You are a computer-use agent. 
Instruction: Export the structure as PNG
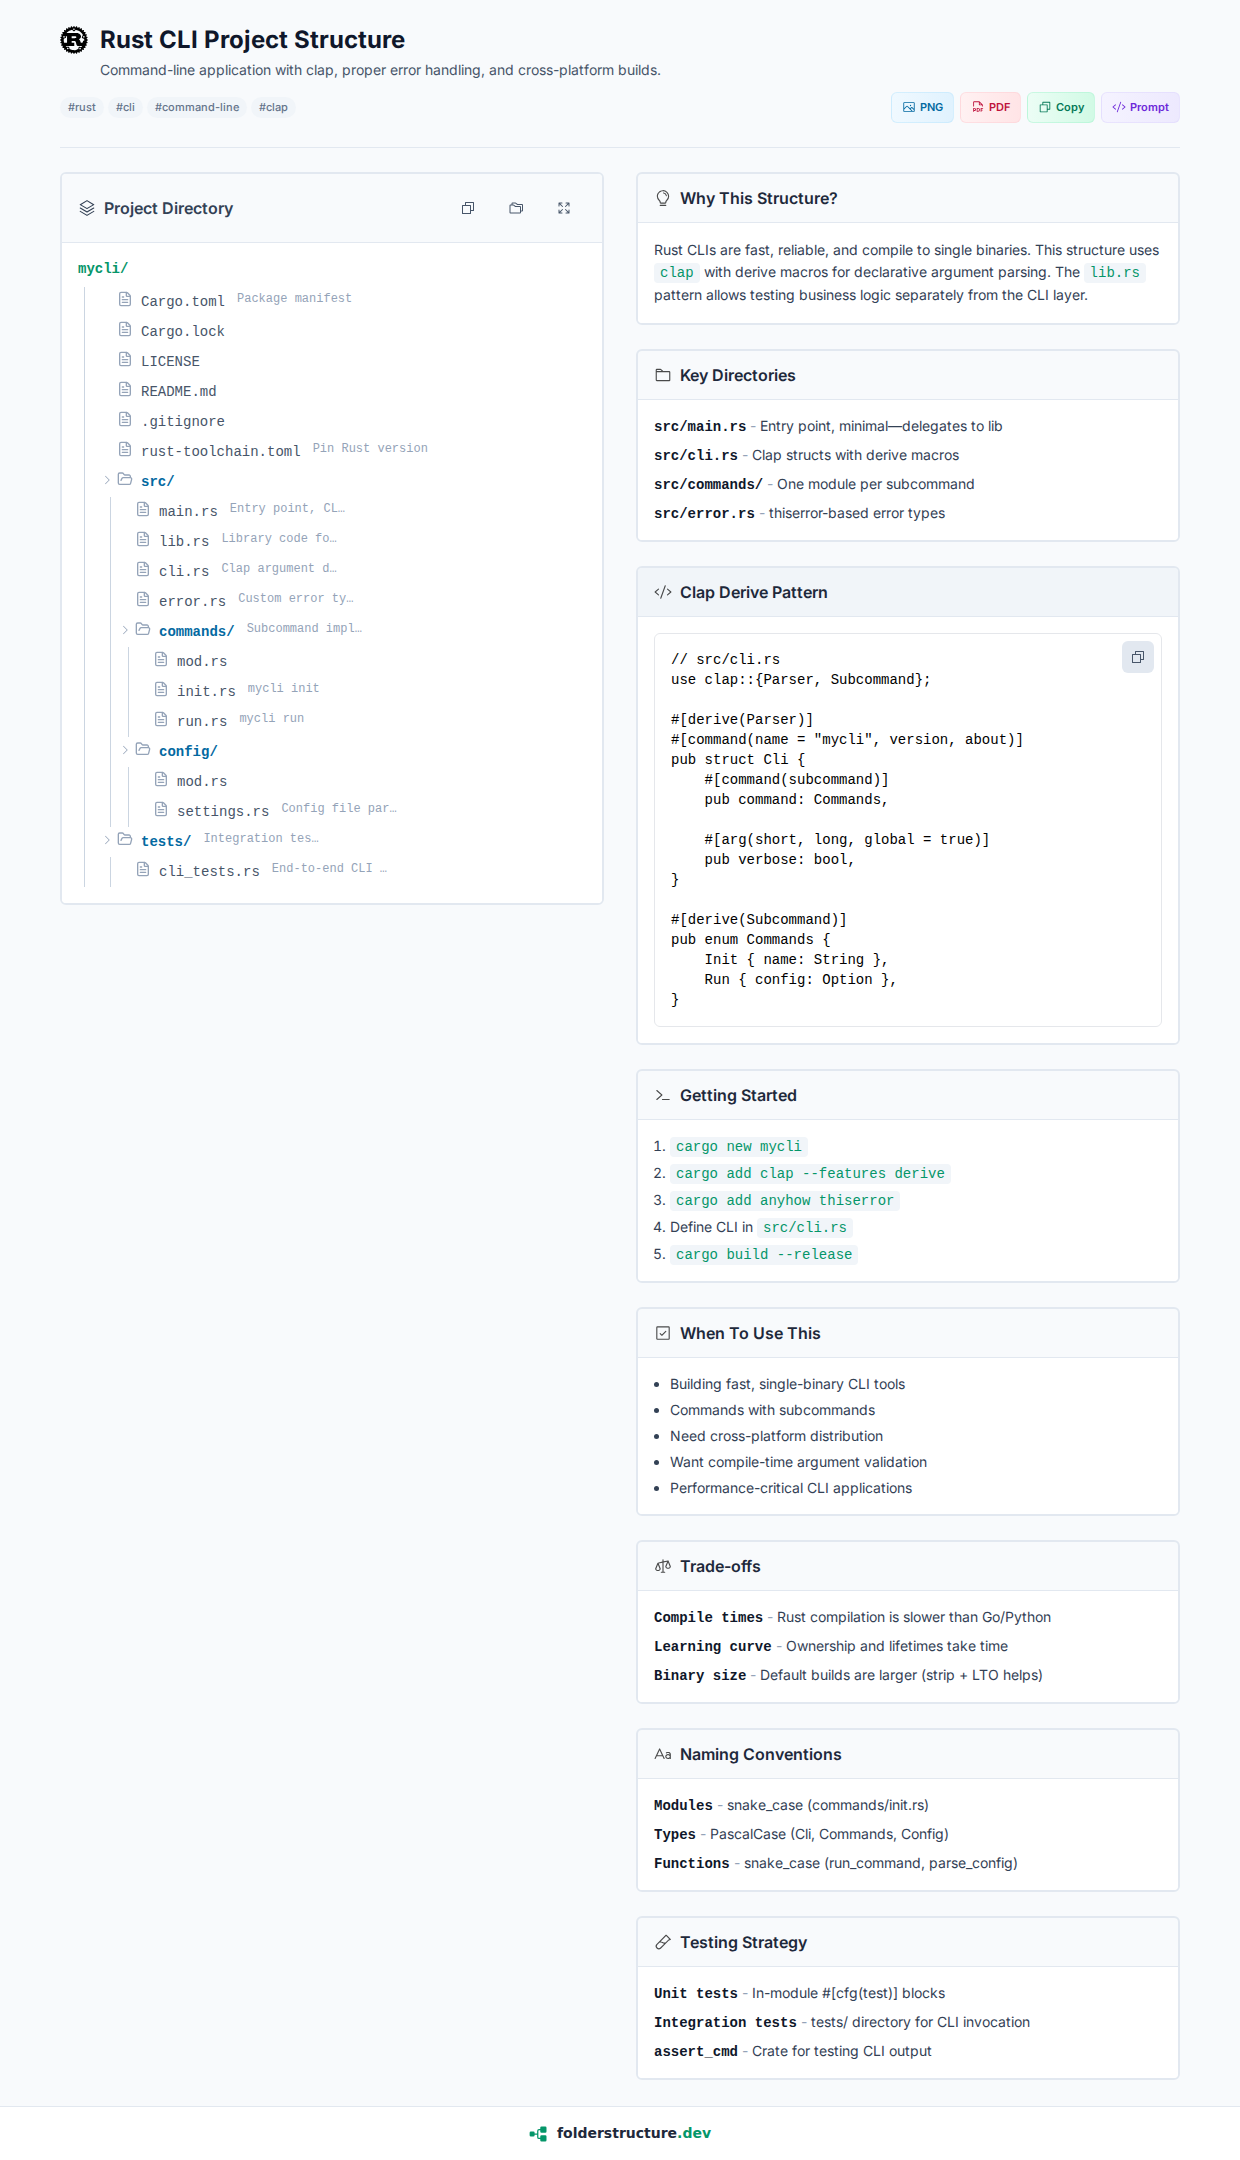coord(922,107)
